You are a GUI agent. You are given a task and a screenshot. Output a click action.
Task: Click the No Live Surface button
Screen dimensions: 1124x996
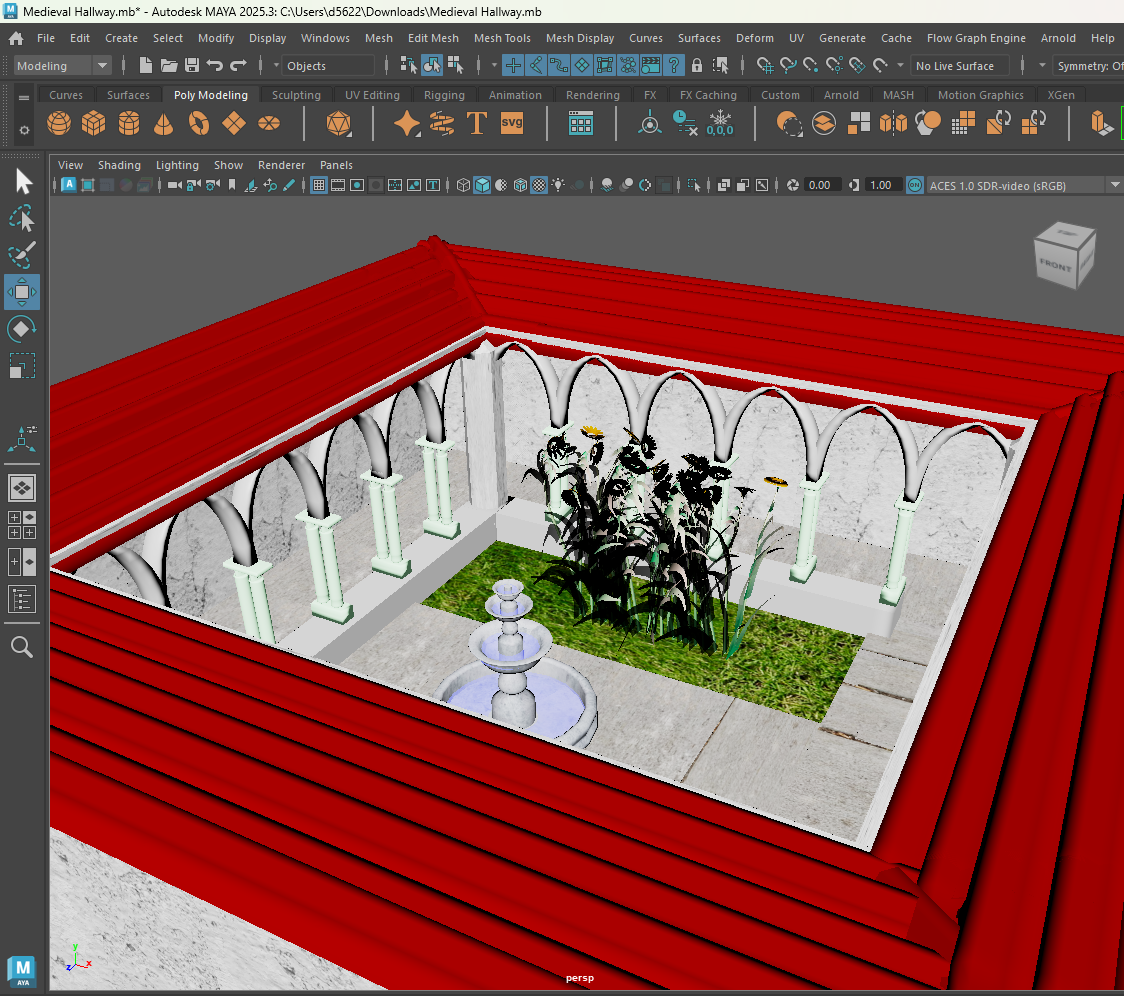pos(957,65)
